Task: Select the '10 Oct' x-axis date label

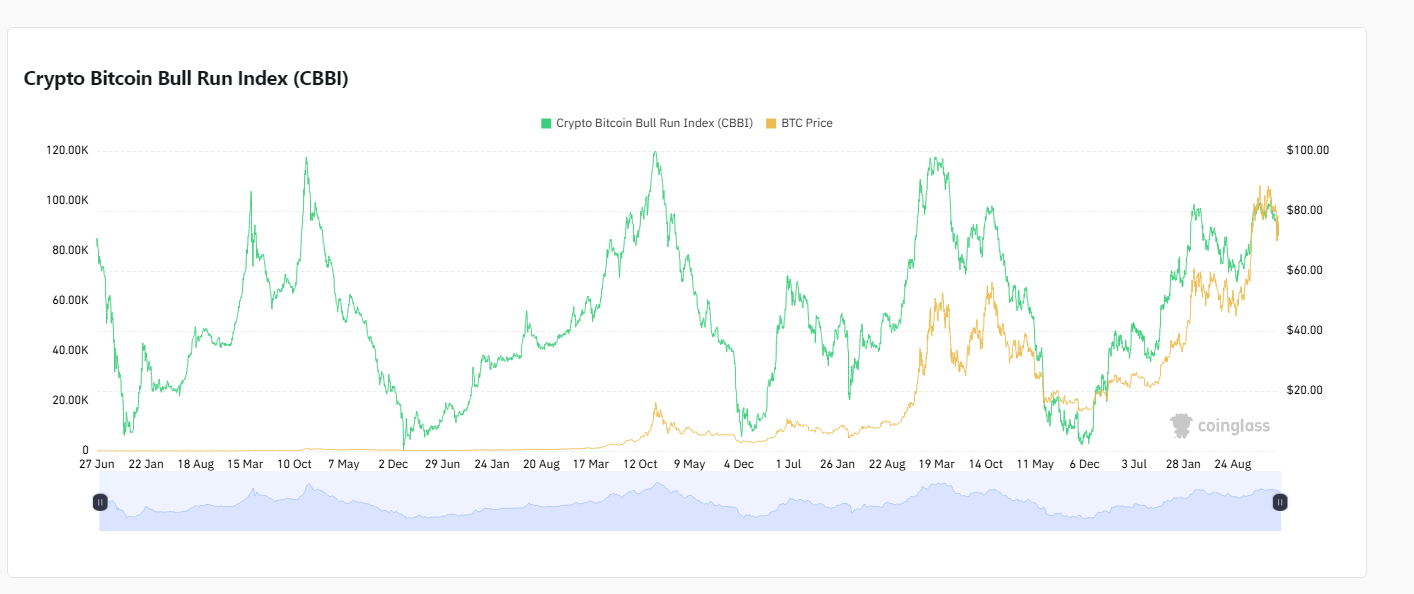Action: point(294,464)
